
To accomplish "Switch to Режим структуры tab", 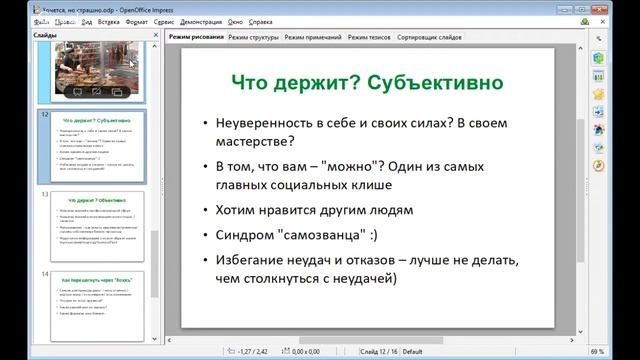I will click(x=253, y=37).
